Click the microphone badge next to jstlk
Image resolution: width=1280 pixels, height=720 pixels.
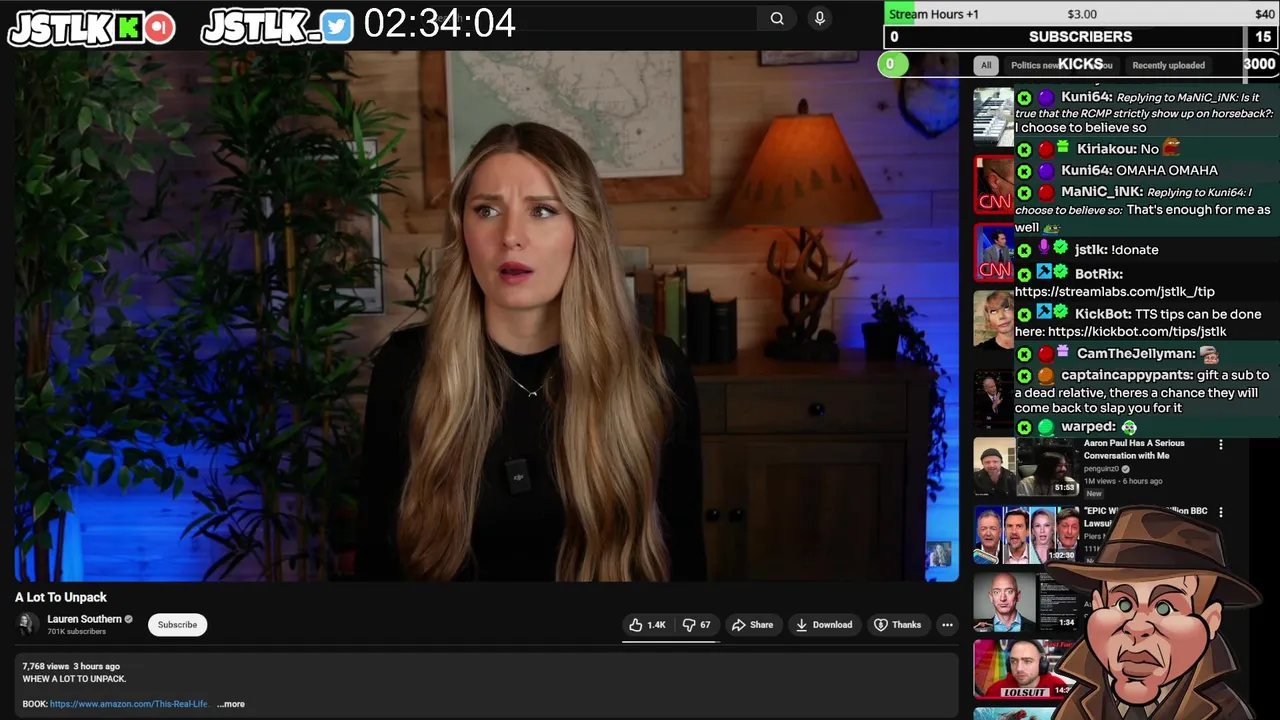click(1045, 247)
